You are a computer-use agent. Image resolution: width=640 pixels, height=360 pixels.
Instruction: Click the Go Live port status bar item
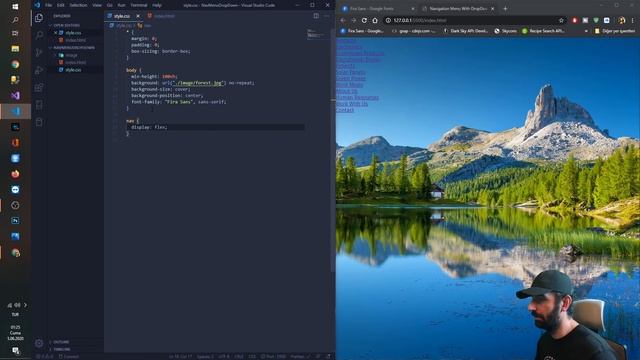coord(273,356)
